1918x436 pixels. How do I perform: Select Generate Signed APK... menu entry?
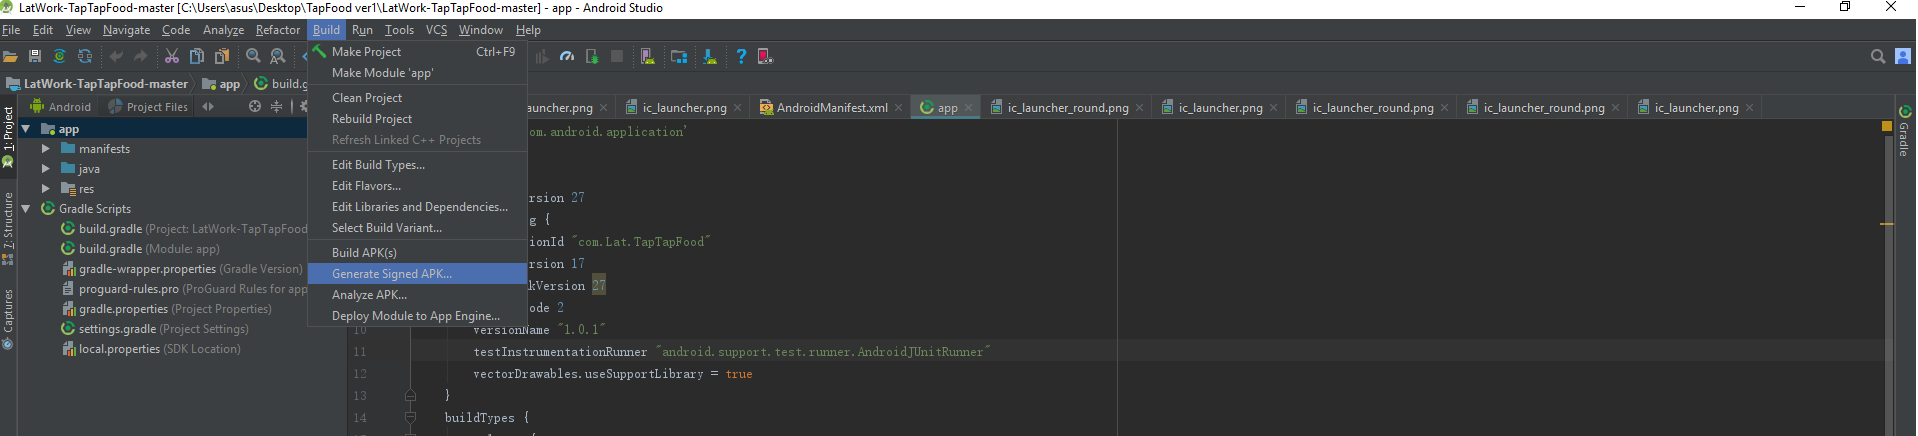coord(417,274)
